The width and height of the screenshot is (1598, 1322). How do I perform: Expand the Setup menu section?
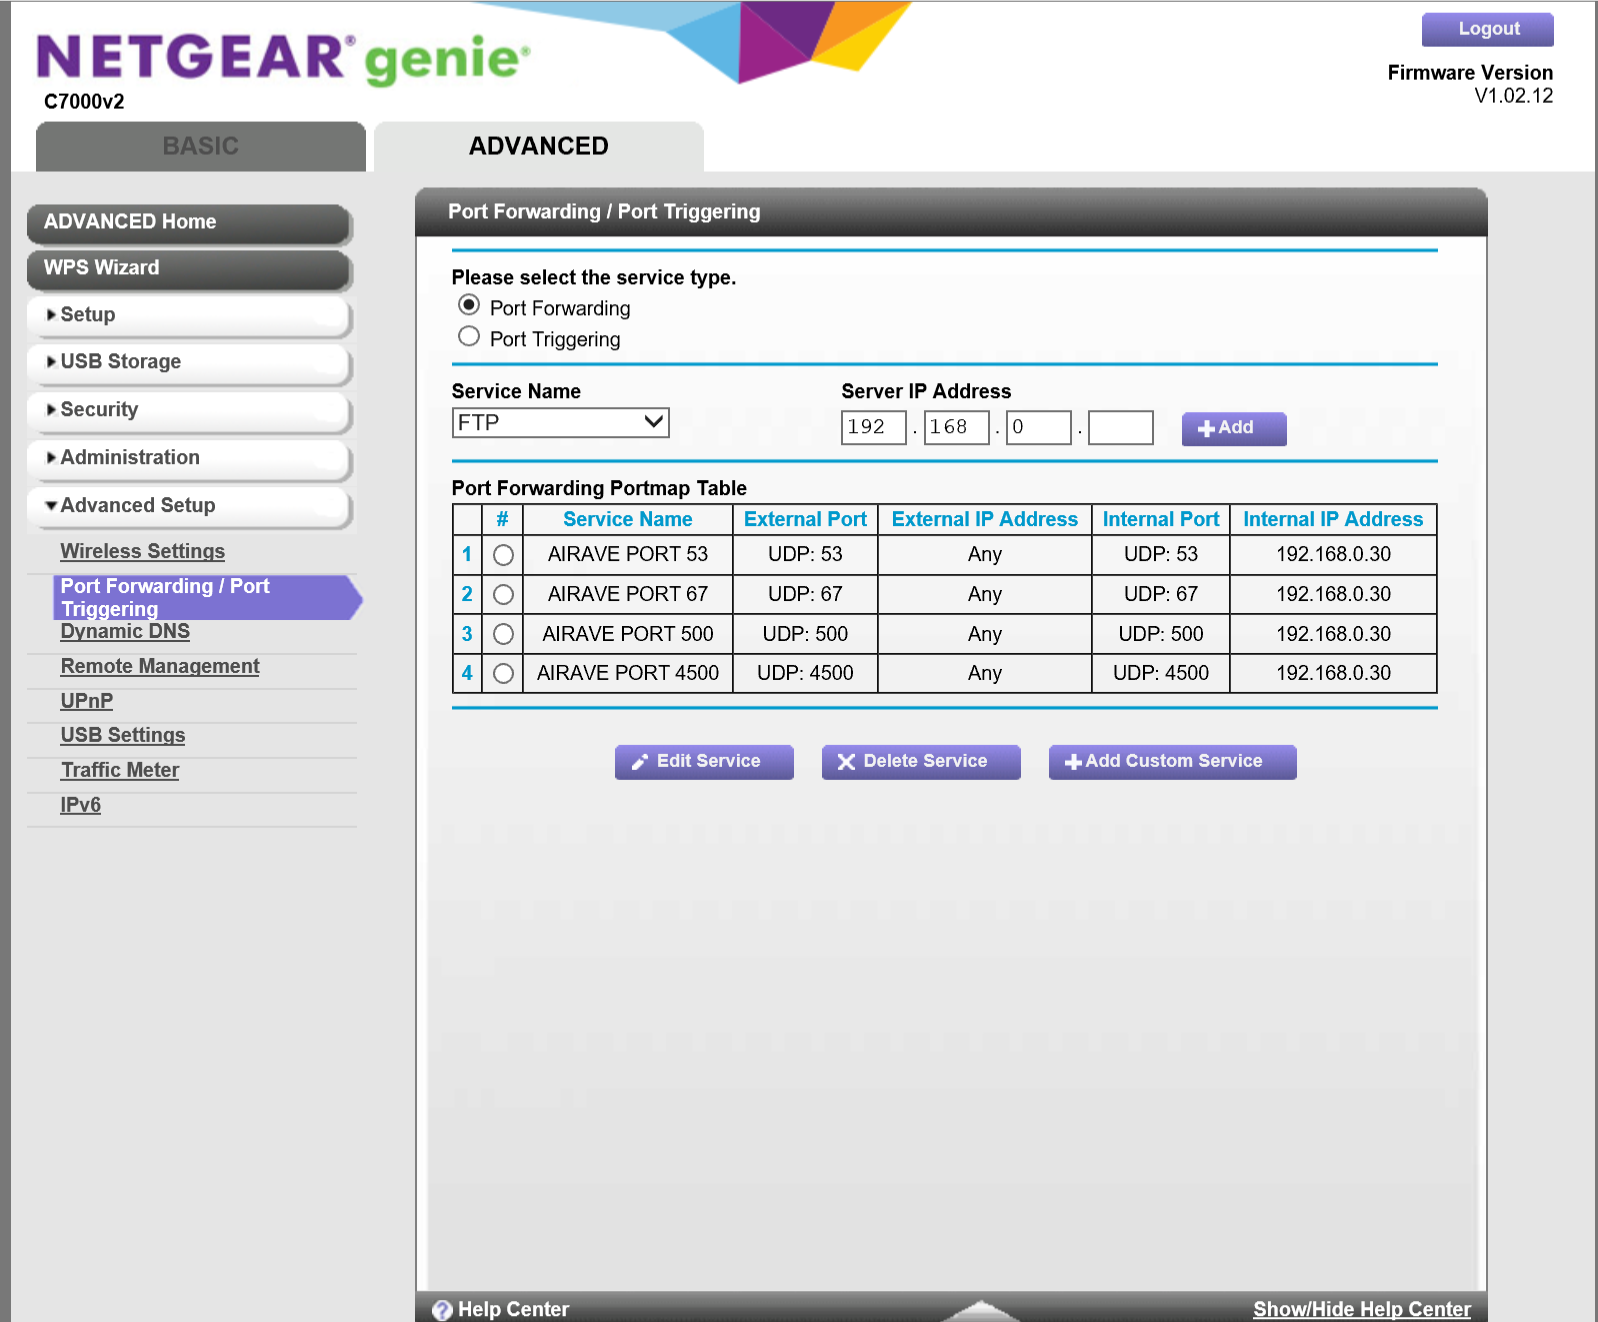(x=189, y=315)
